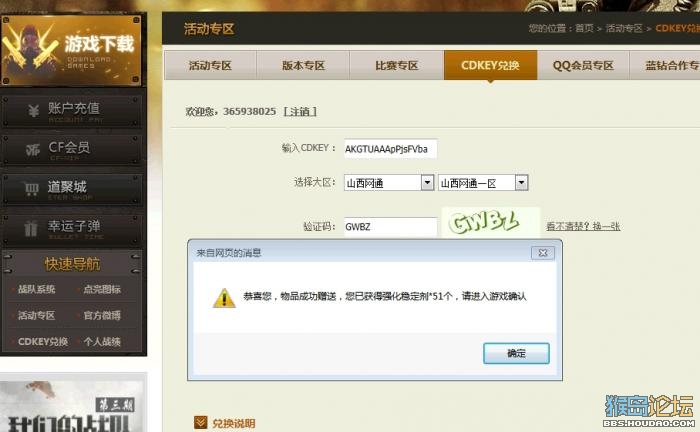Open the 道聚城 item shop
This screenshot has height=432, width=700.
[x=71, y=189]
